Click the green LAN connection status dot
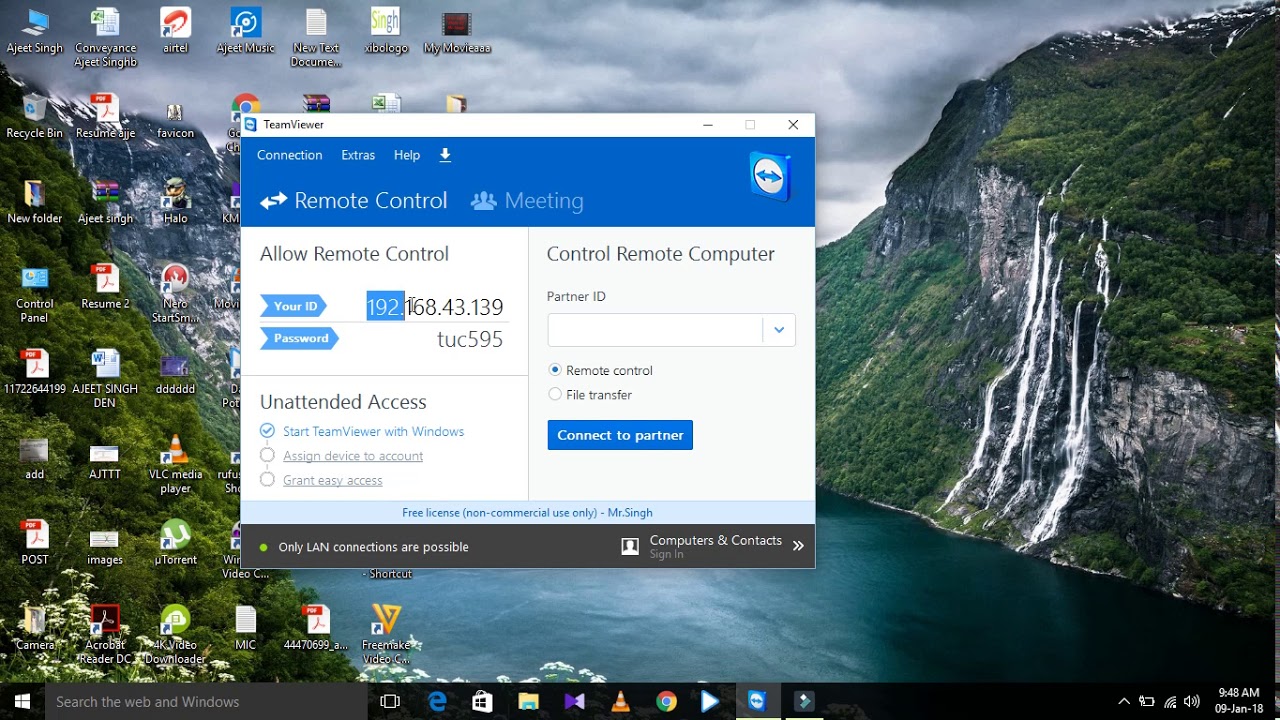The width and height of the screenshot is (1280, 720). point(264,547)
